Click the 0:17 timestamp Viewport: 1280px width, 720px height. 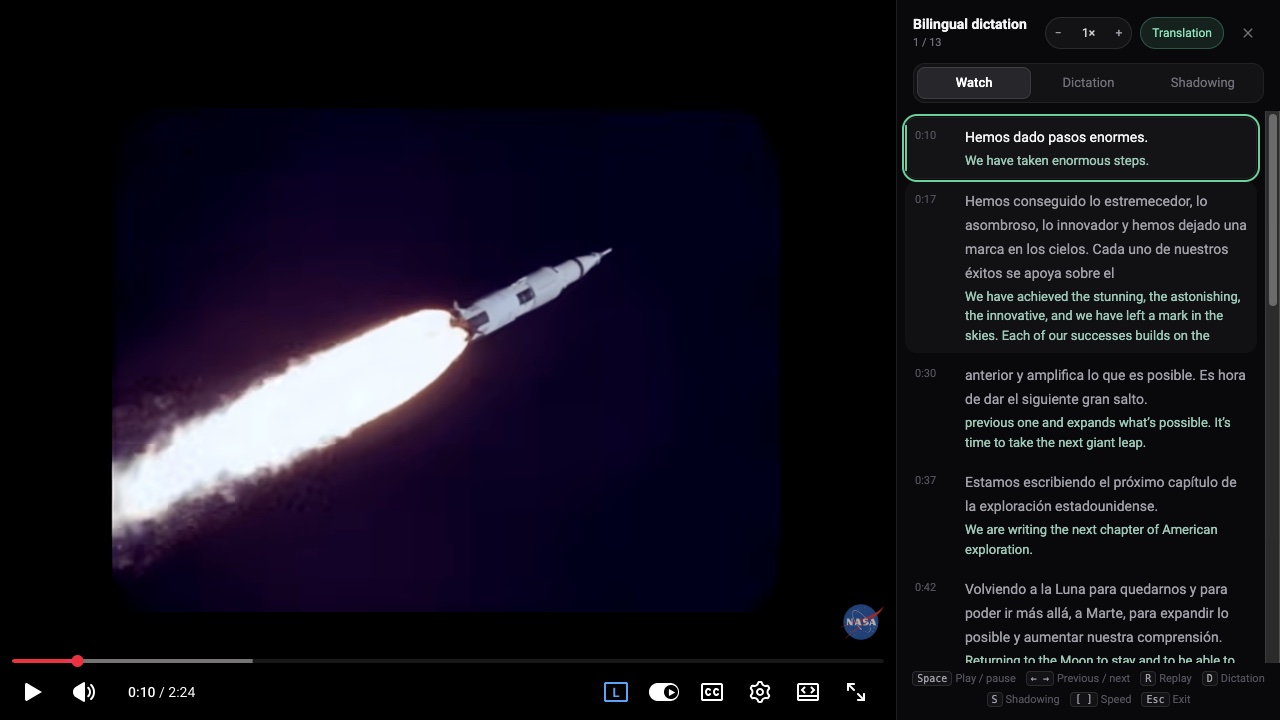(925, 200)
